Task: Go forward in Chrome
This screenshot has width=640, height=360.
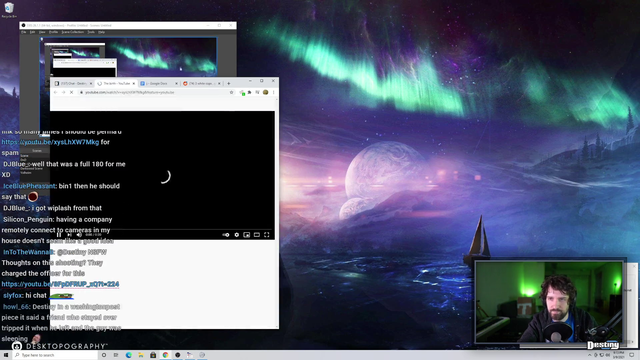Action: click(63, 92)
